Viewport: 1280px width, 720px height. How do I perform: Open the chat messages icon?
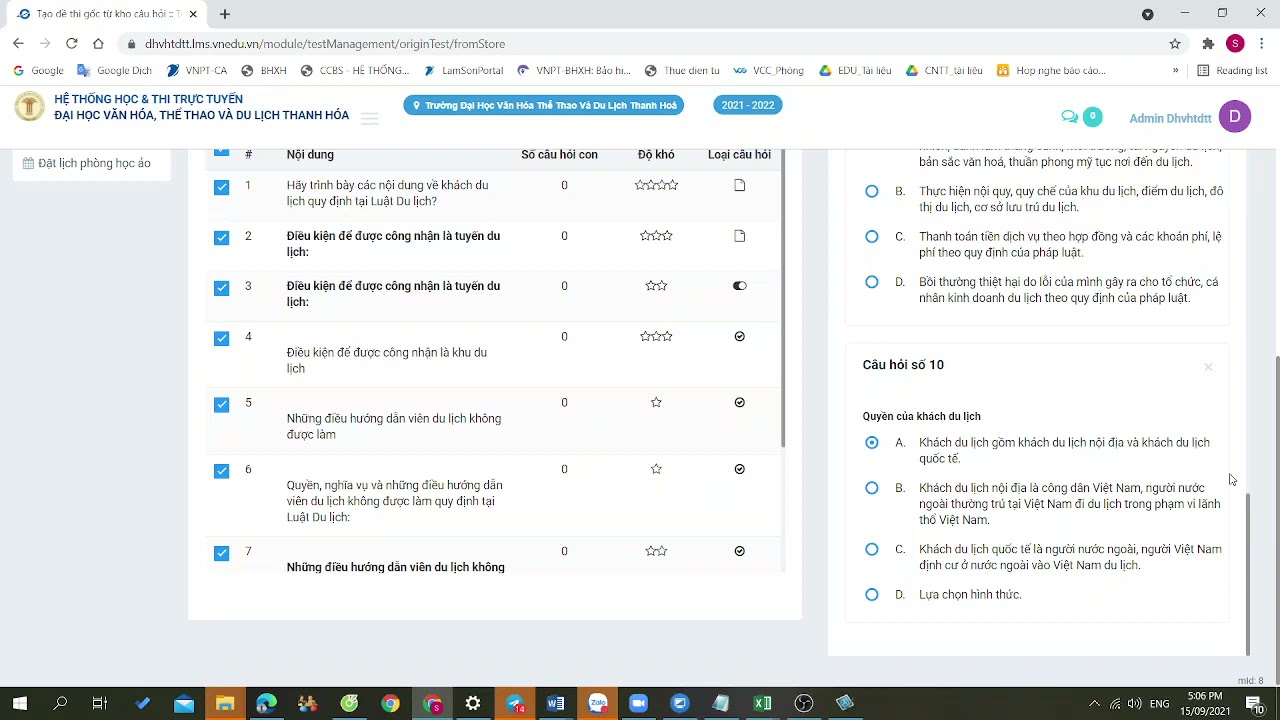[x=1069, y=117]
